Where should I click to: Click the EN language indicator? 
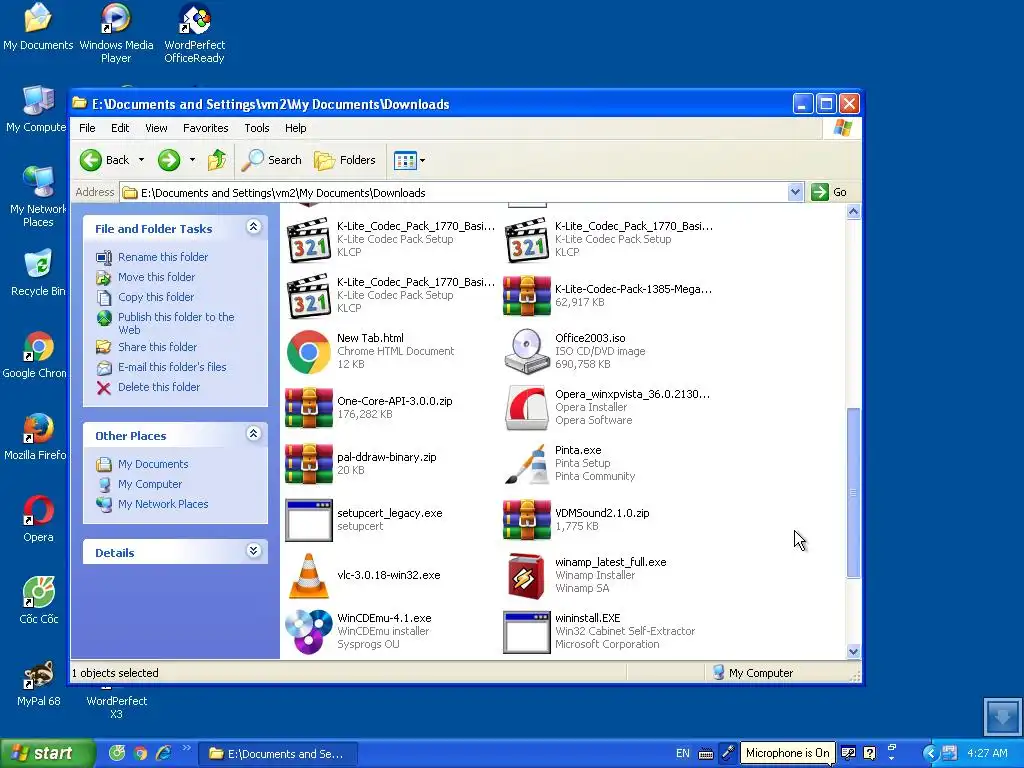click(x=682, y=753)
